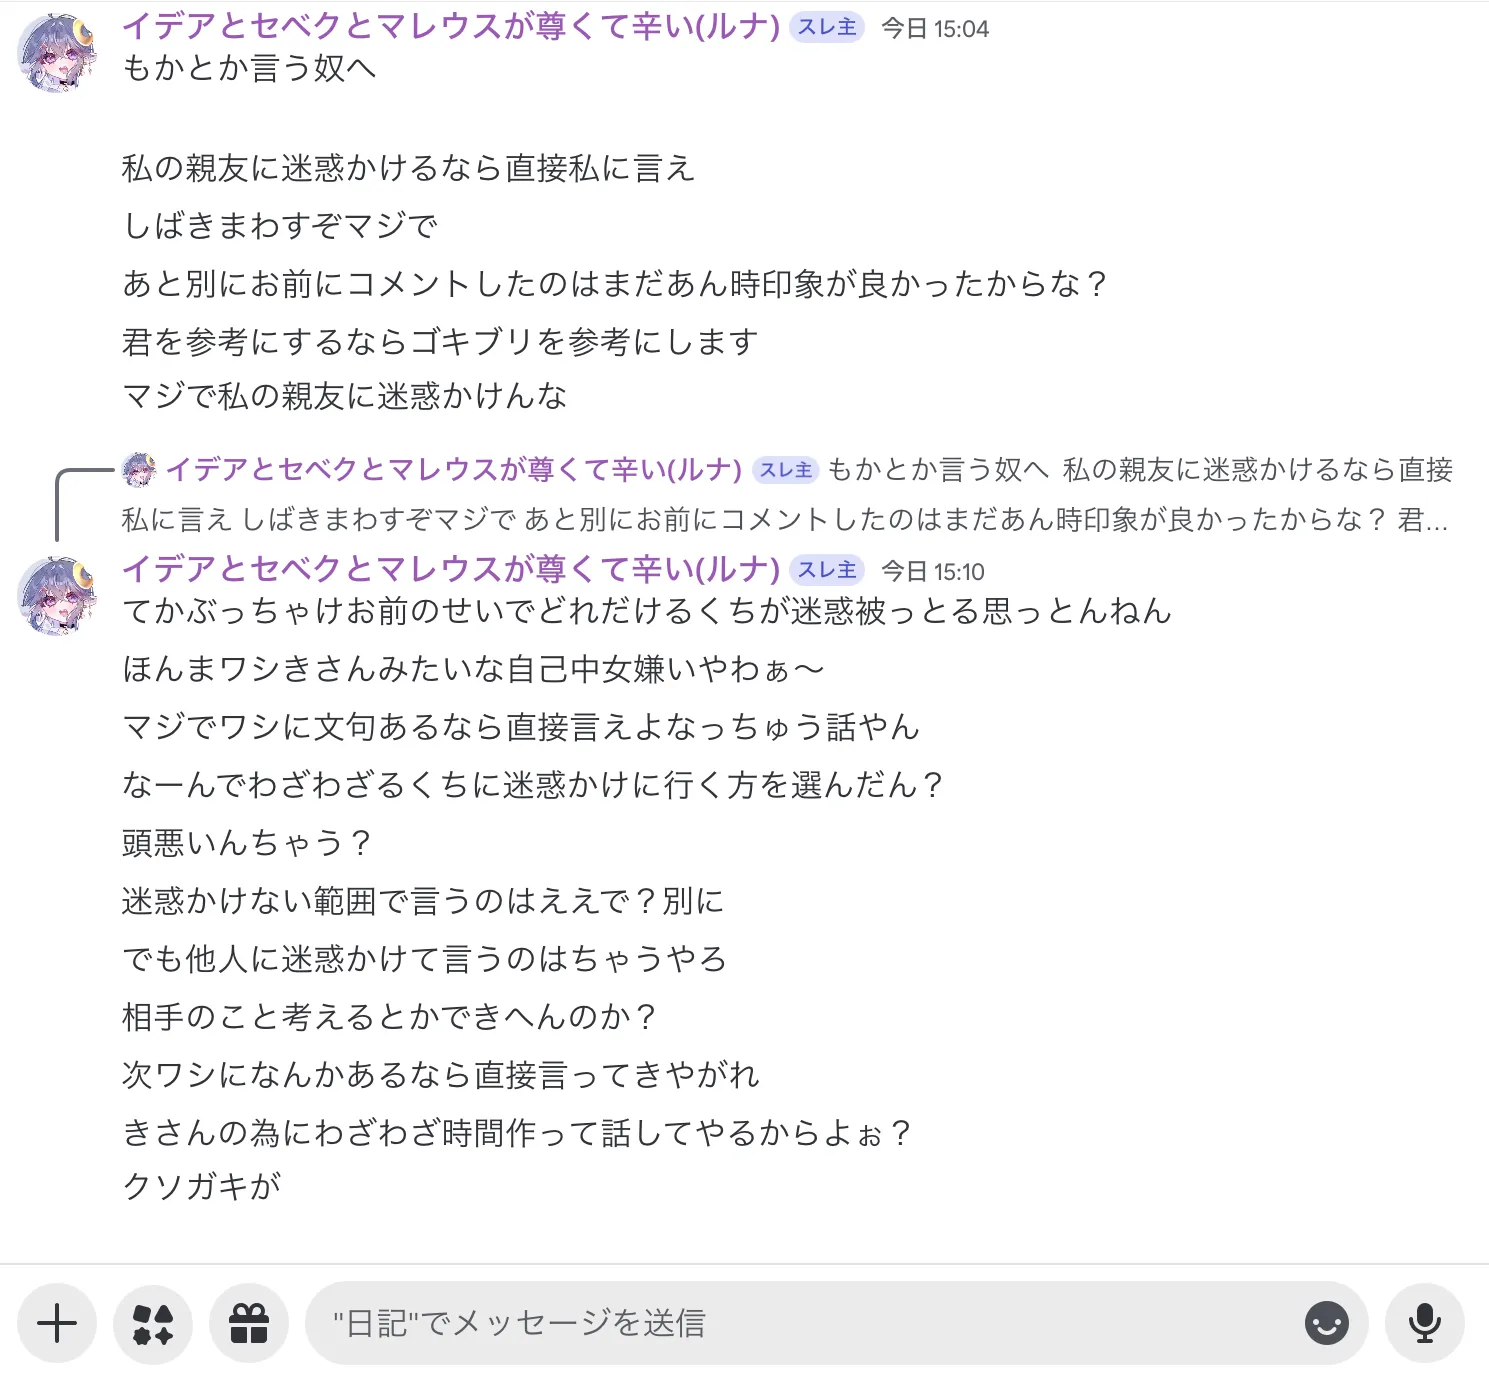Open the plus attachment menu

pyautogui.click(x=57, y=1323)
